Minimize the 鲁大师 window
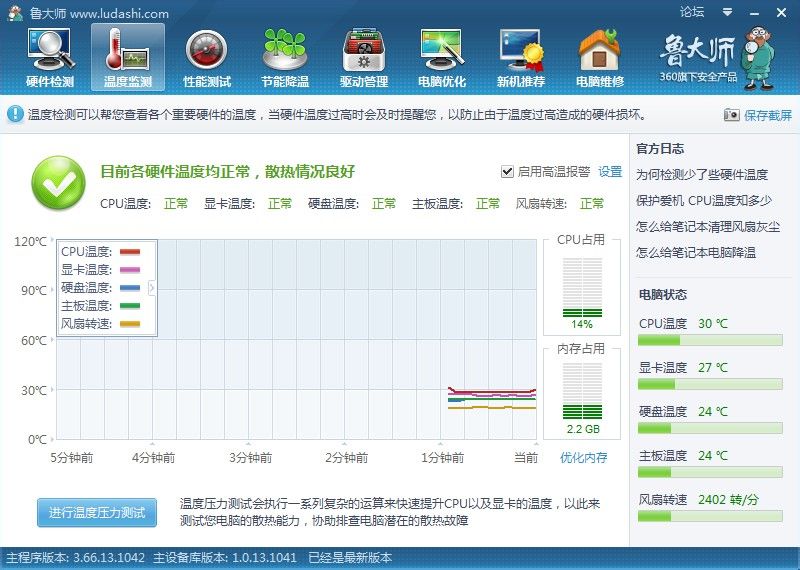 755,13
